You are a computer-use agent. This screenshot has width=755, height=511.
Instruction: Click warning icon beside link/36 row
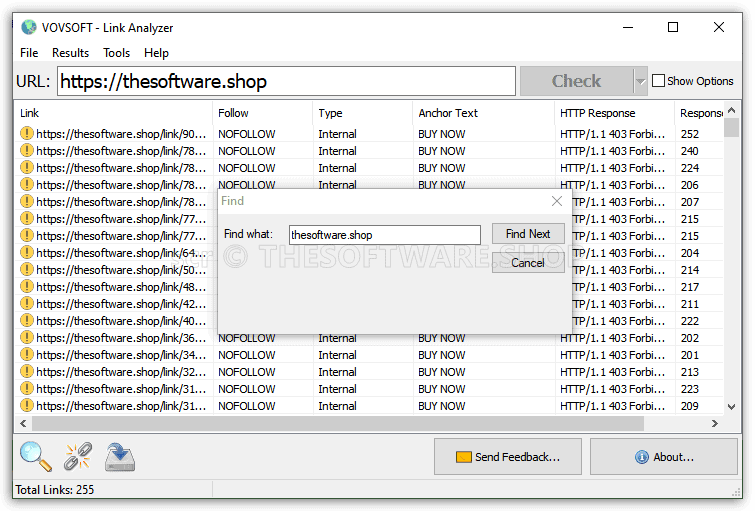coord(26,338)
